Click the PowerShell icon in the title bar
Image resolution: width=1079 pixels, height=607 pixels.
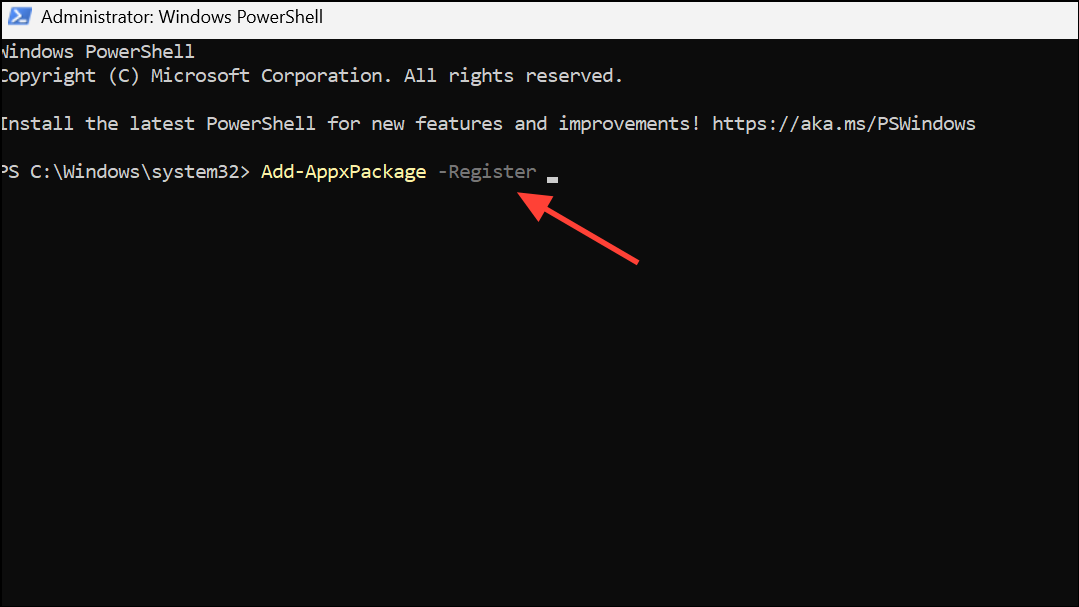(x=20, y=18)
